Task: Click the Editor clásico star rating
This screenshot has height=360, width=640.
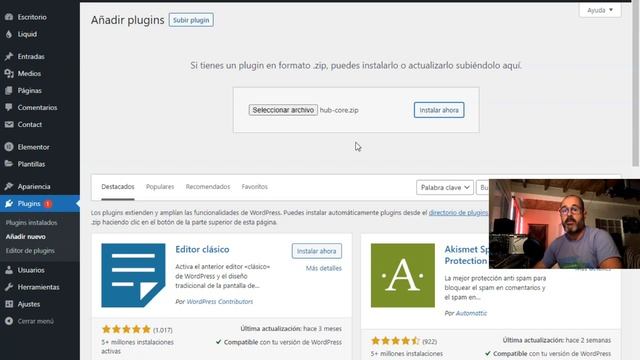Action: 126,329
